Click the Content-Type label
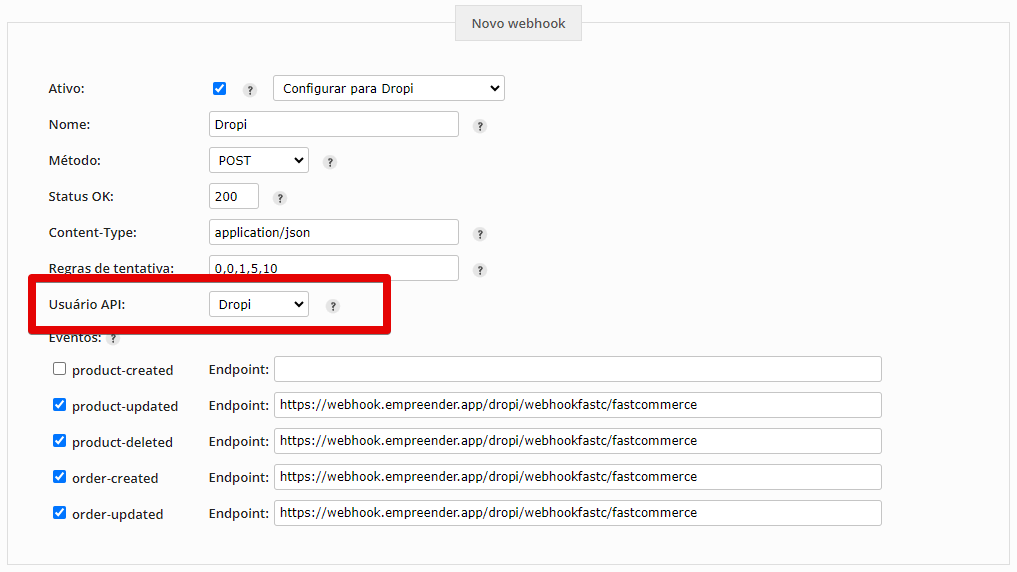Image resolution: width=1017 pixels, height=572 pixels. (x=93, y=233)
